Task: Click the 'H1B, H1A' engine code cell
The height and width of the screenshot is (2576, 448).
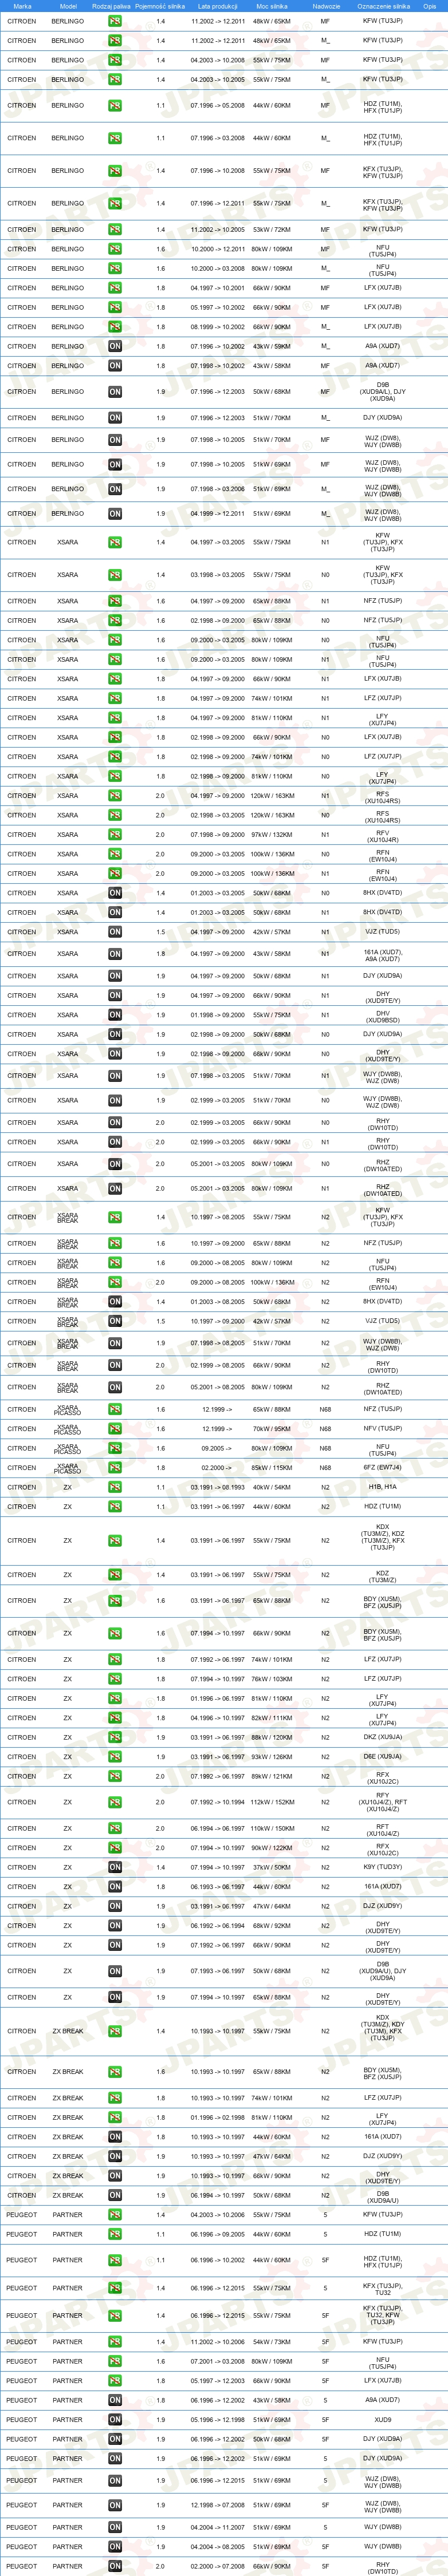Action: pos(382,1487)
